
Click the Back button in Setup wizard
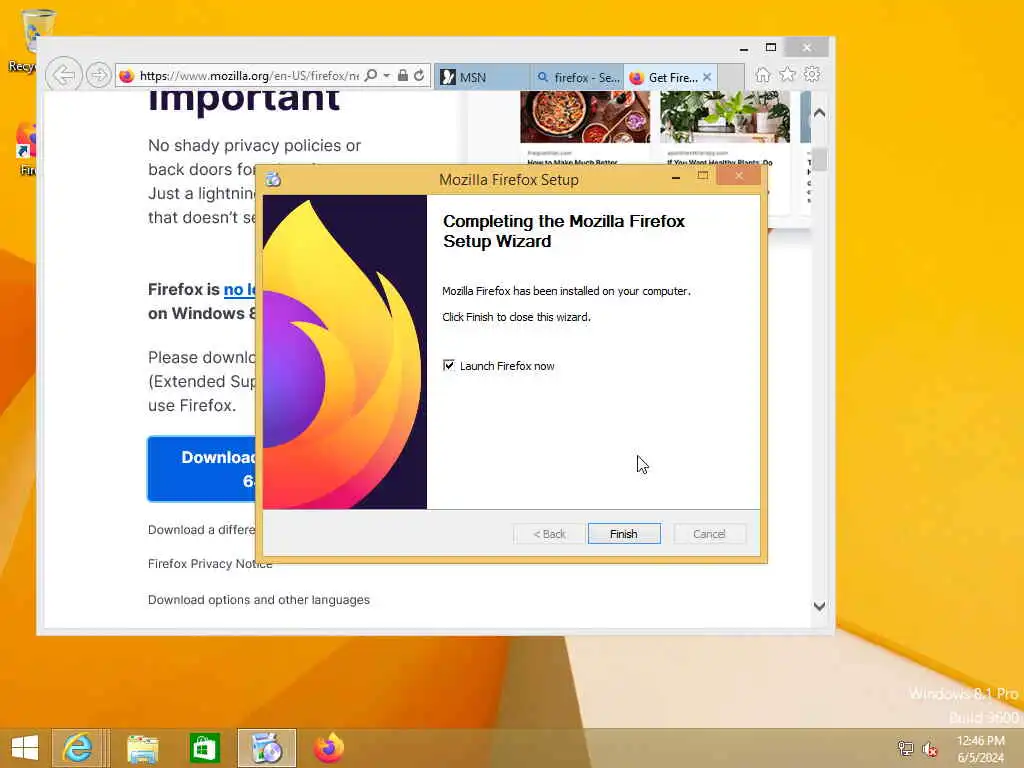tap(549, 534)
